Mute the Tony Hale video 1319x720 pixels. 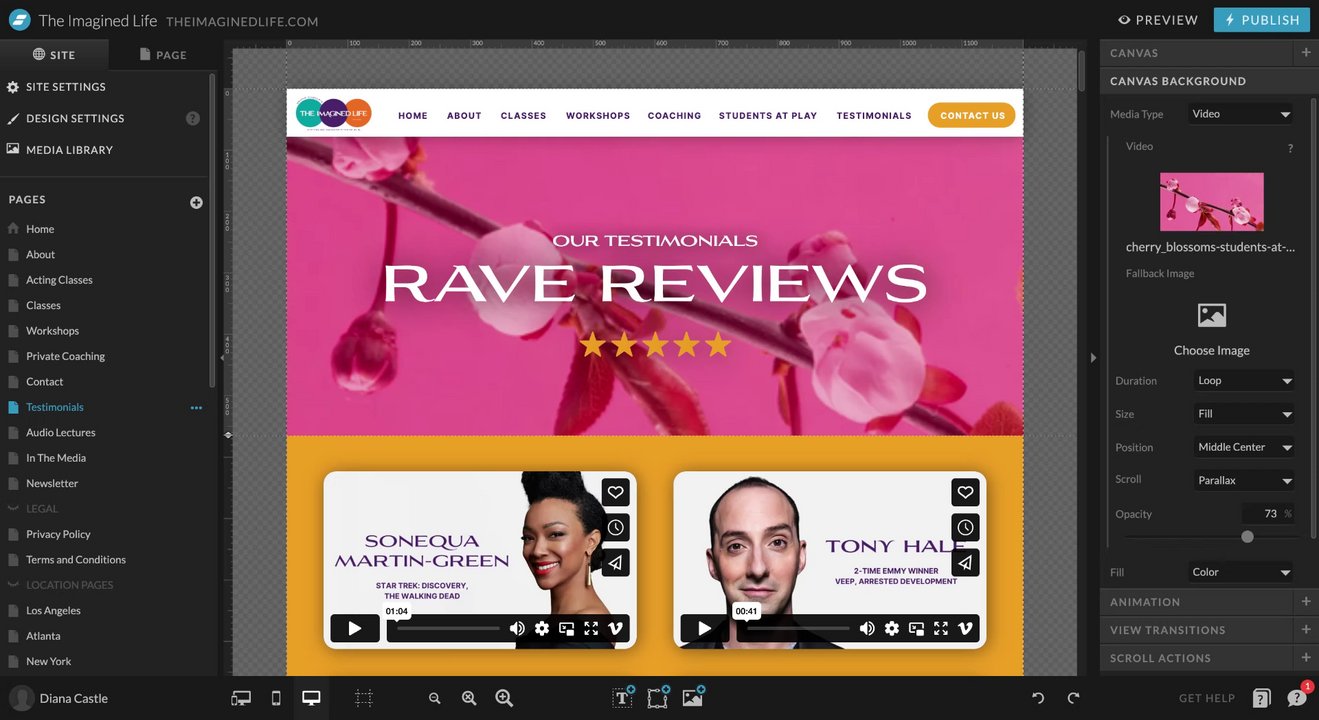[x=867, y=628]
